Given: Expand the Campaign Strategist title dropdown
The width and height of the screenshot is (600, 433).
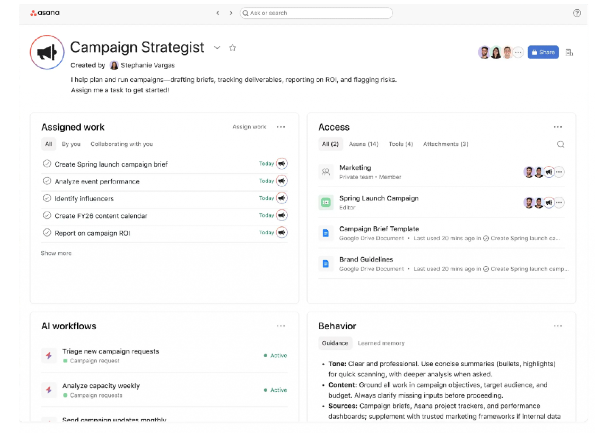Looking at the screenshot, I should [217, 48].
